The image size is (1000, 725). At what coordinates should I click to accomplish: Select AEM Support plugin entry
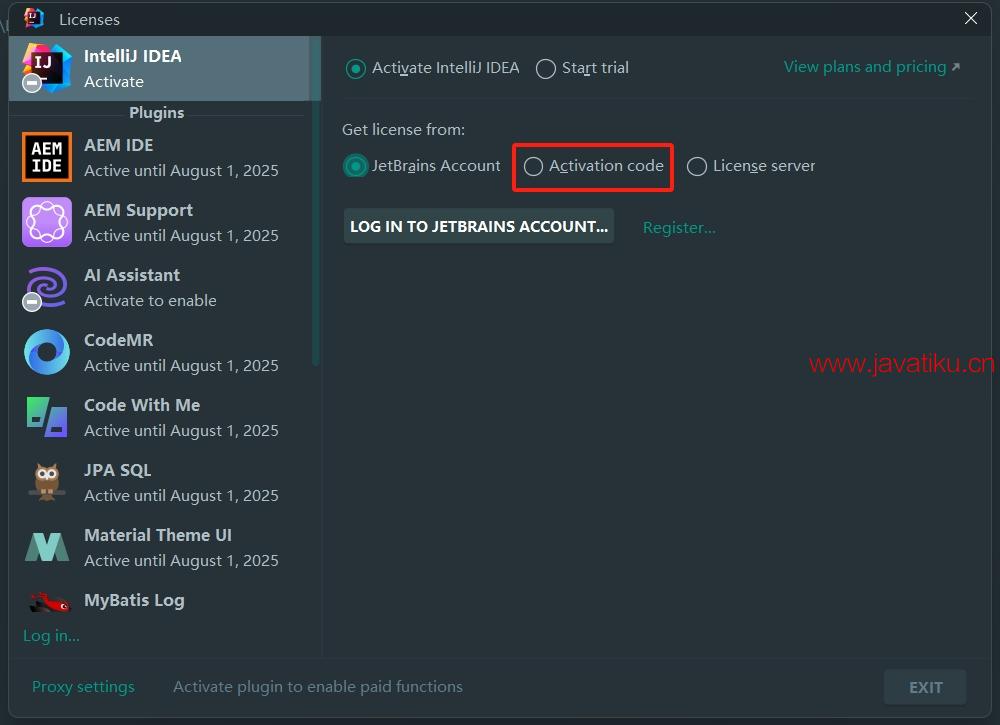pyautogui.click(x=159, y=223)
